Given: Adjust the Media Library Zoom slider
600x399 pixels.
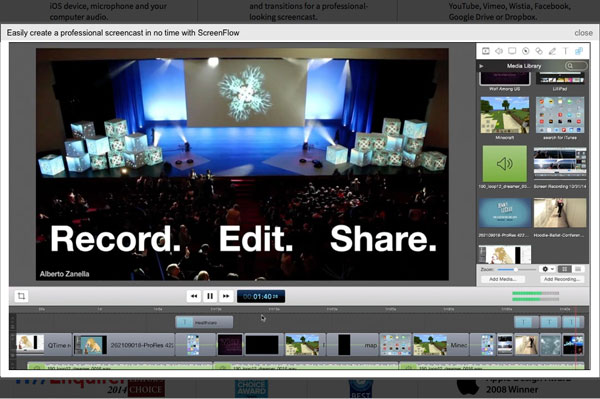Looking at the screenshot, I should (x=517, y=269).
